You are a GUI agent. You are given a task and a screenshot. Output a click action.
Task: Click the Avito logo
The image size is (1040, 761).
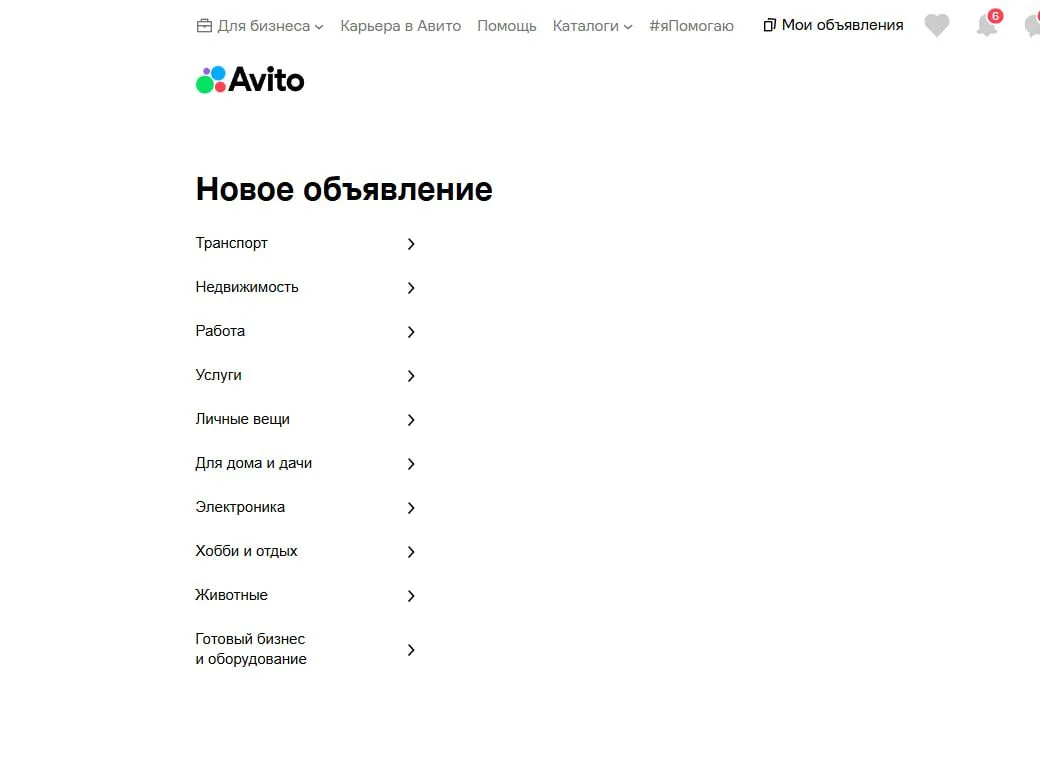tap(250, 80)
